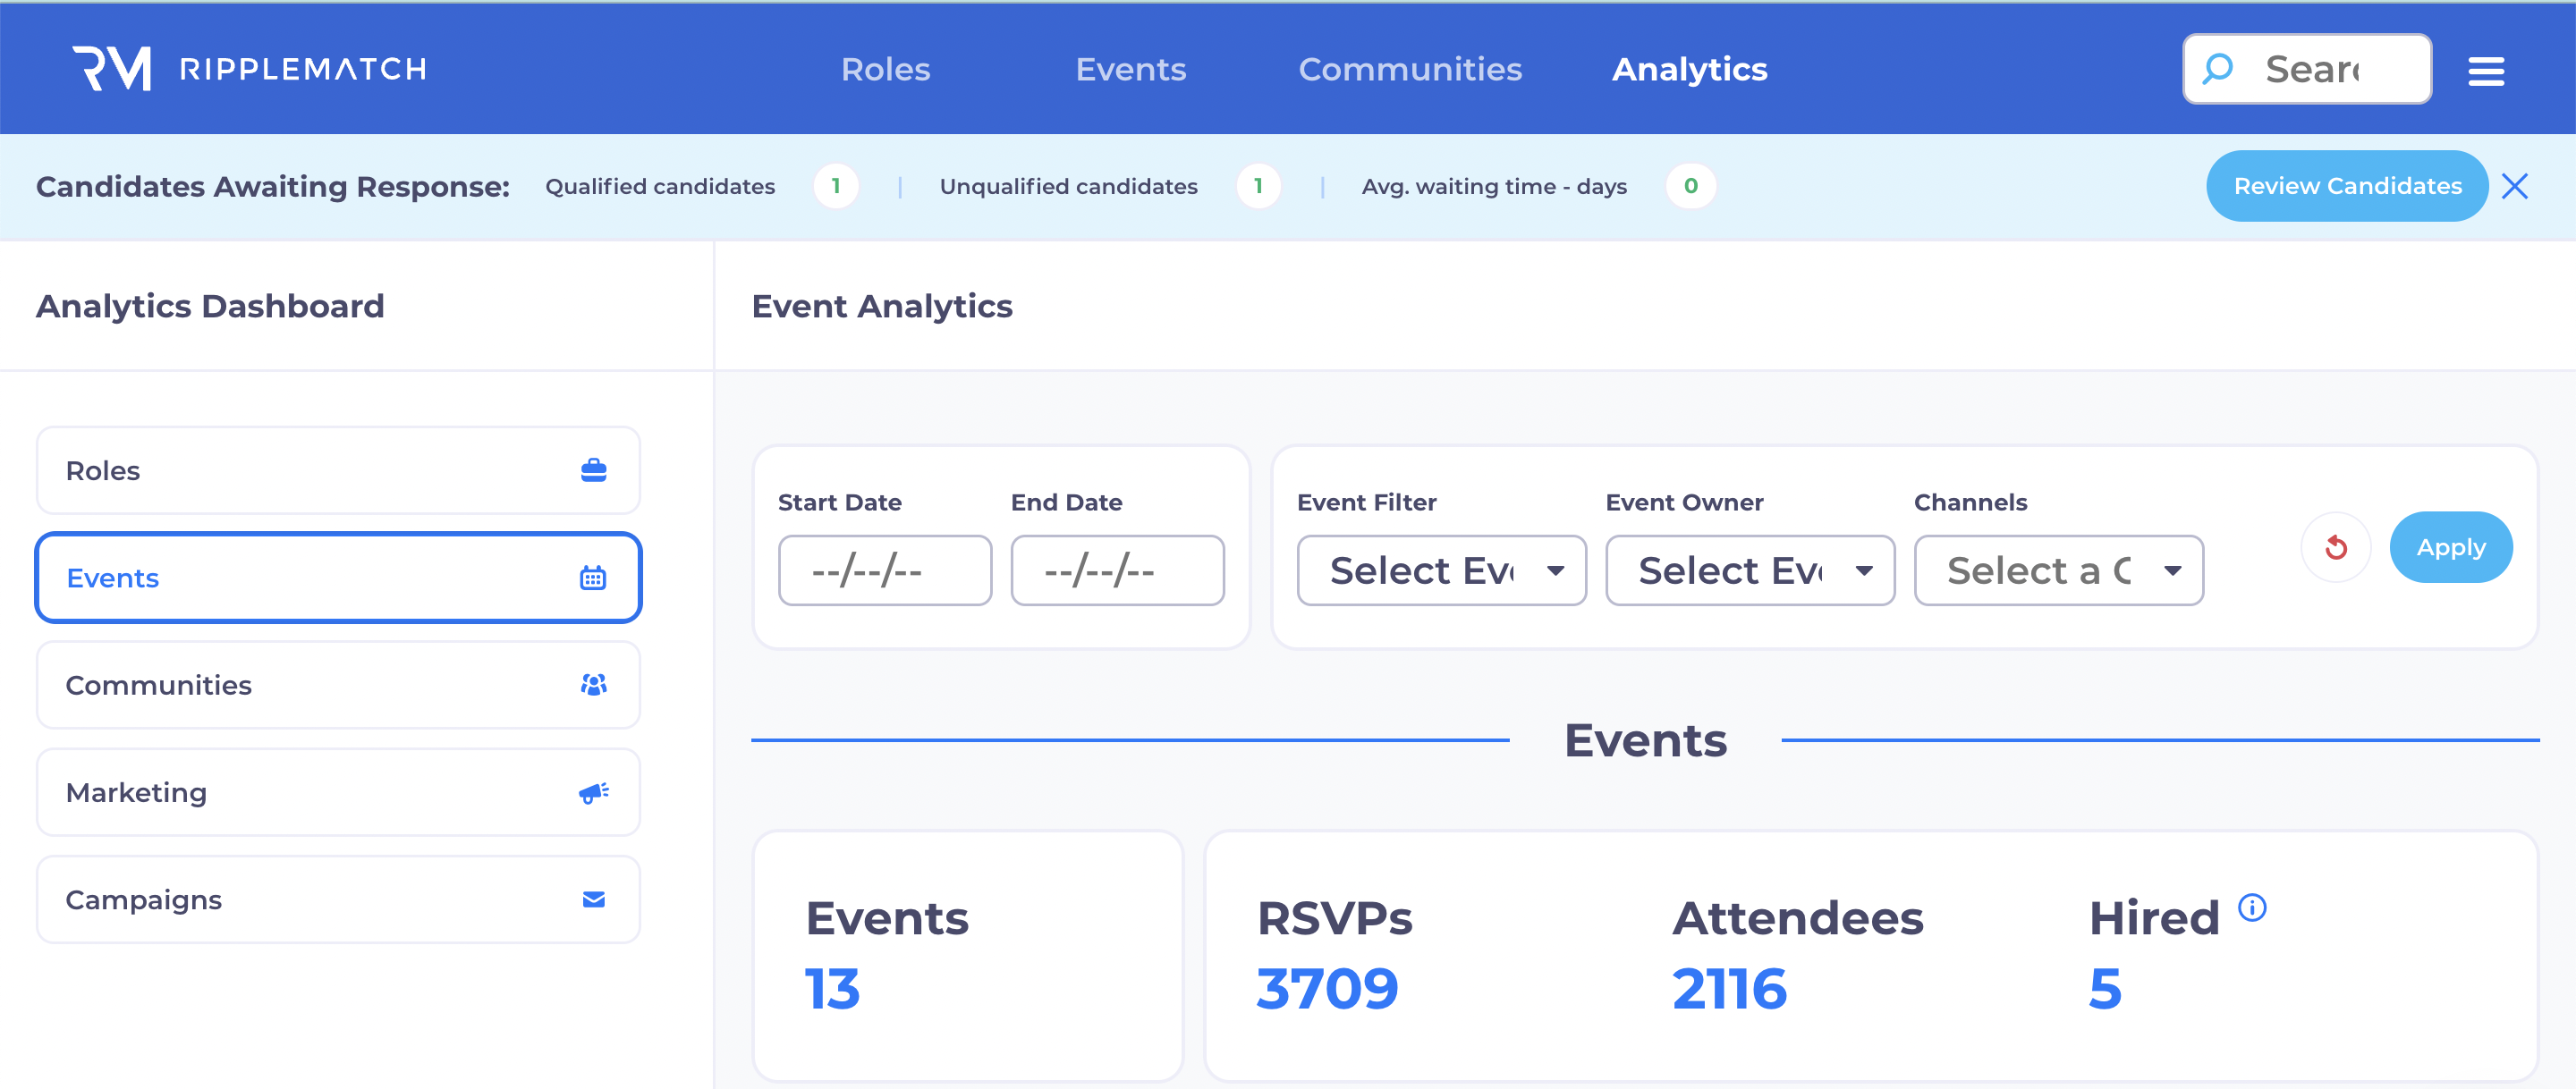Click the Start Date field
The width and height of the screenshot is (2576, 1089).
(x=884, y=570)
